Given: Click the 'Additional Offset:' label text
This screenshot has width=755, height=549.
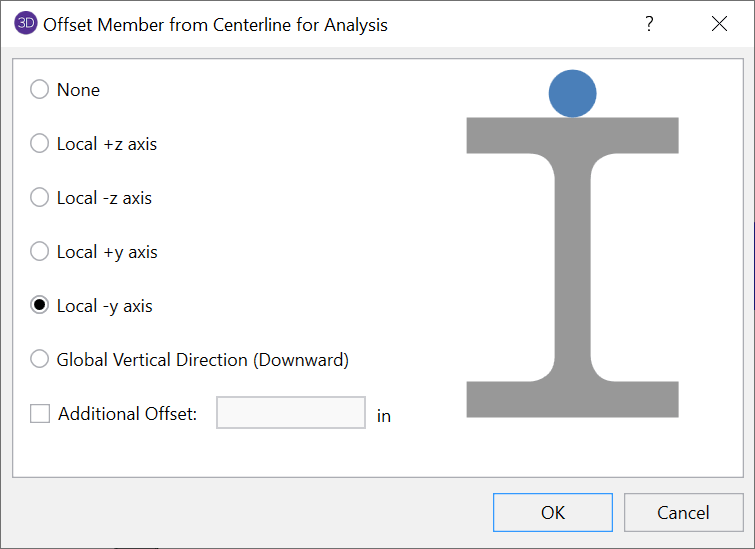Looking at the screenshot, I should (127, 414).
